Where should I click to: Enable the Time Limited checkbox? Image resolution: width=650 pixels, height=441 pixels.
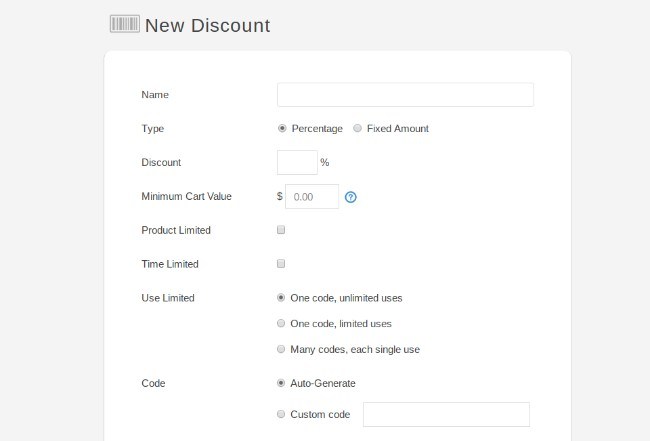281,264
